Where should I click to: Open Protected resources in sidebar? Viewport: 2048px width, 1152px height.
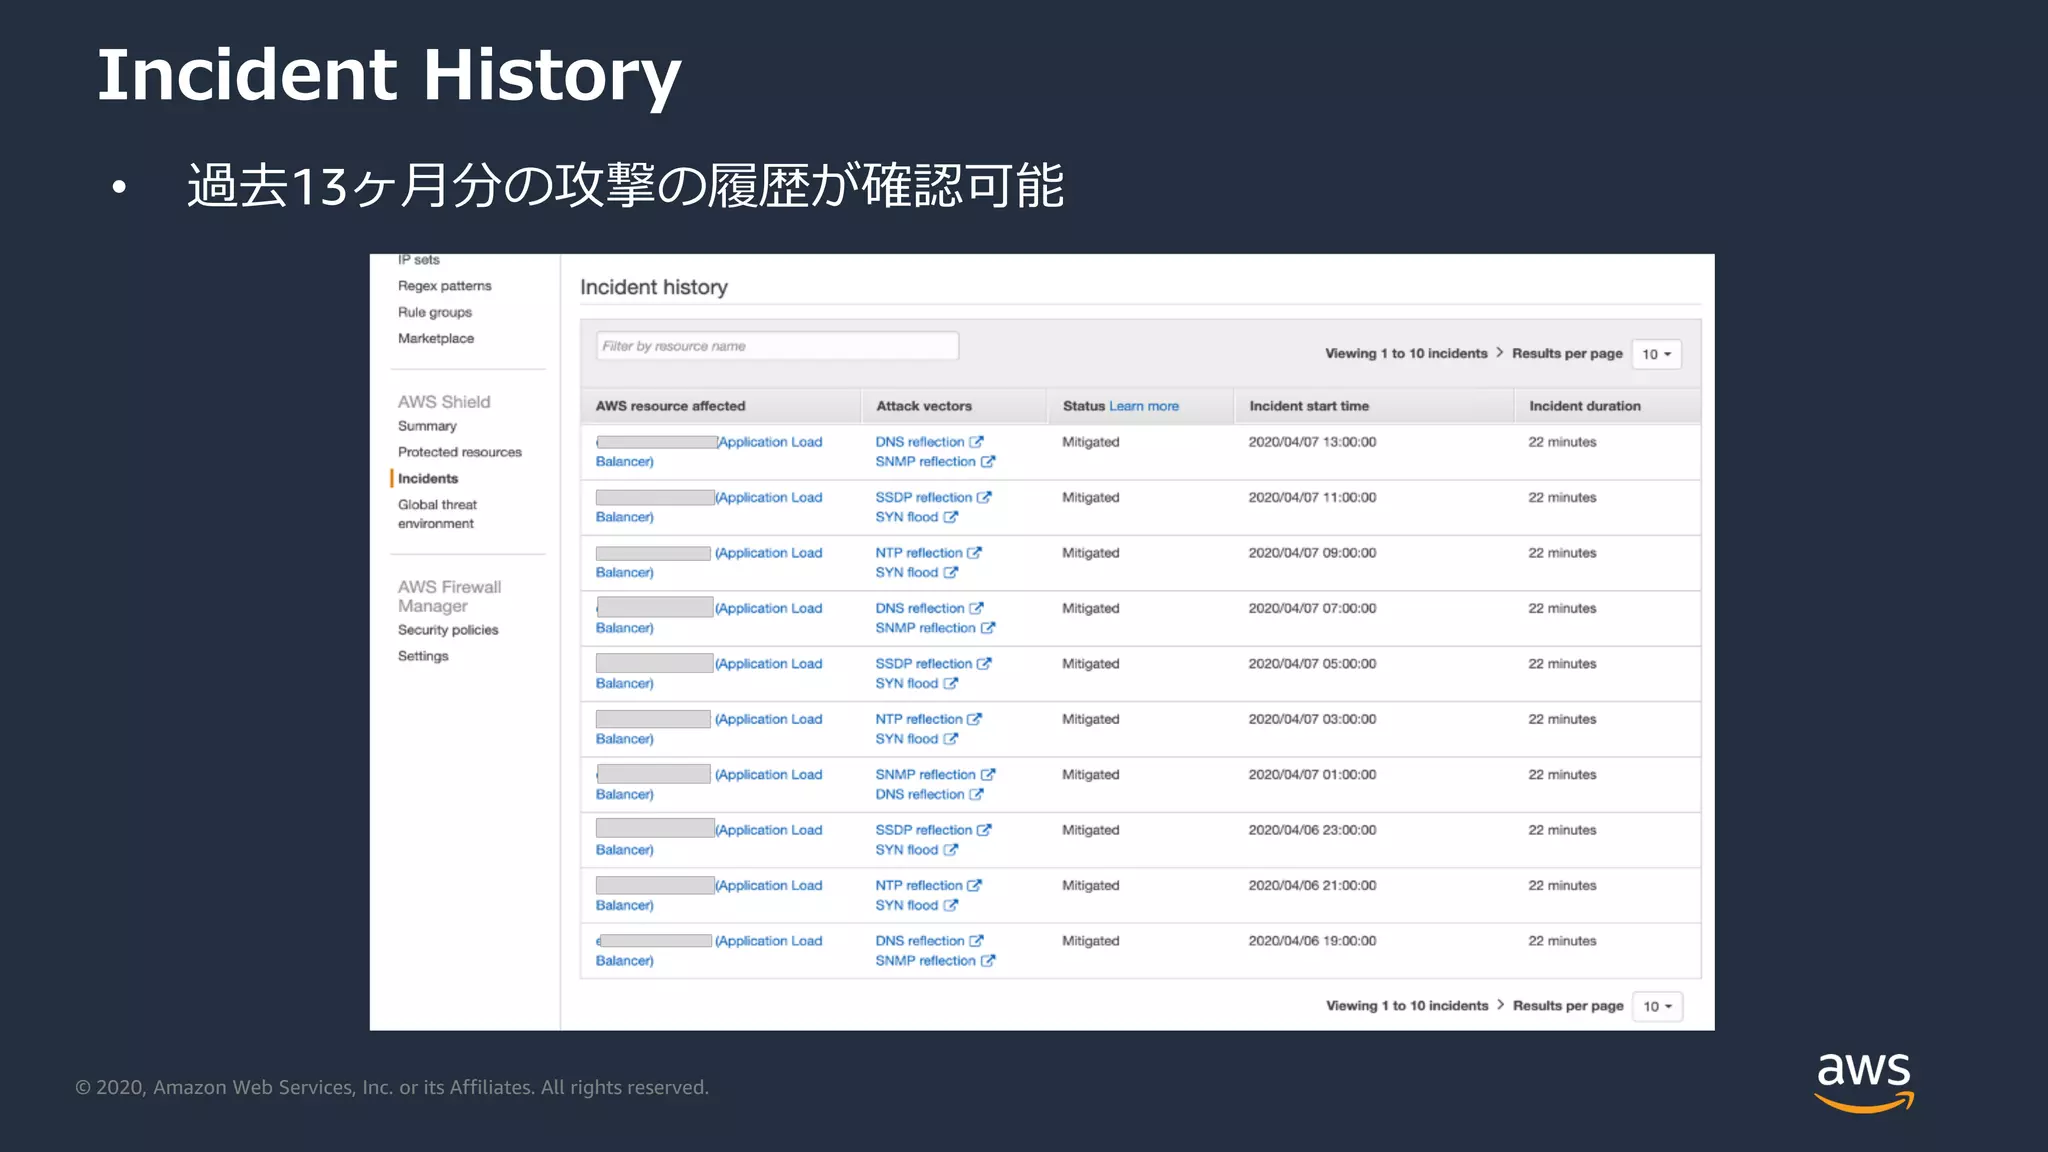point(460,452)
